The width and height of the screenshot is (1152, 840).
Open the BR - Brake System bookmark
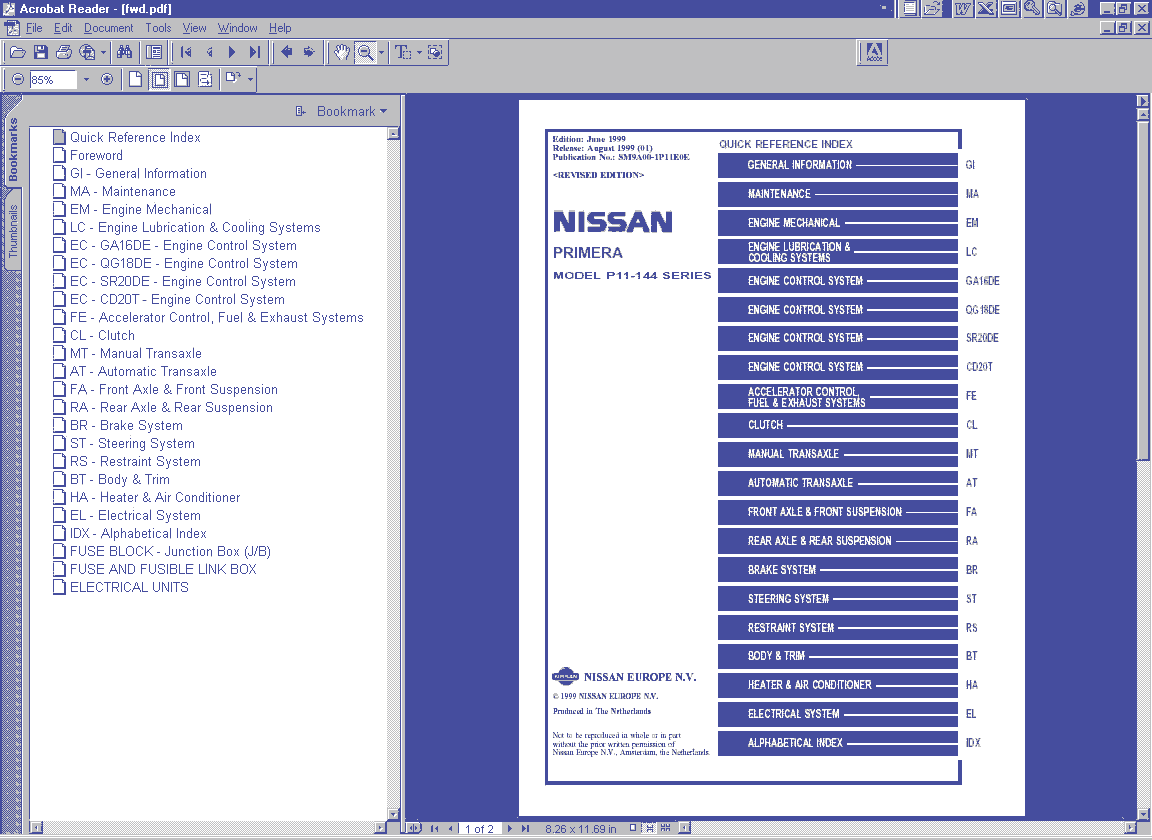click(x=126, y=426)
